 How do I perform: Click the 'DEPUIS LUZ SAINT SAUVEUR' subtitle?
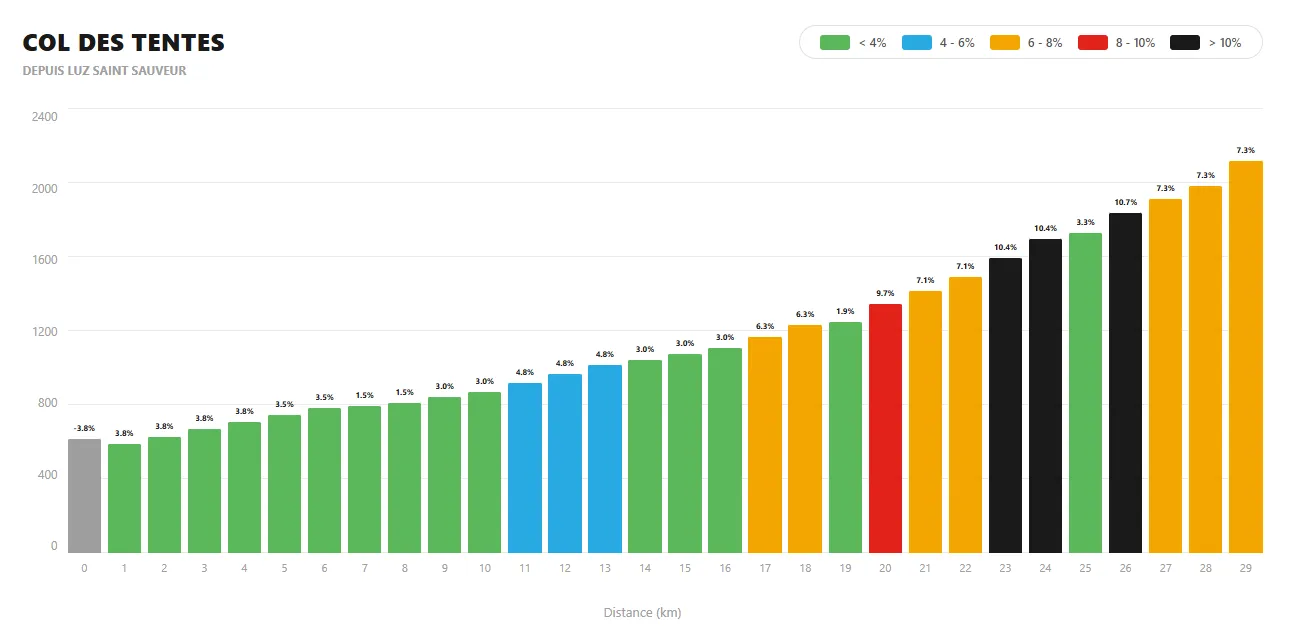(x=104, y=71)
